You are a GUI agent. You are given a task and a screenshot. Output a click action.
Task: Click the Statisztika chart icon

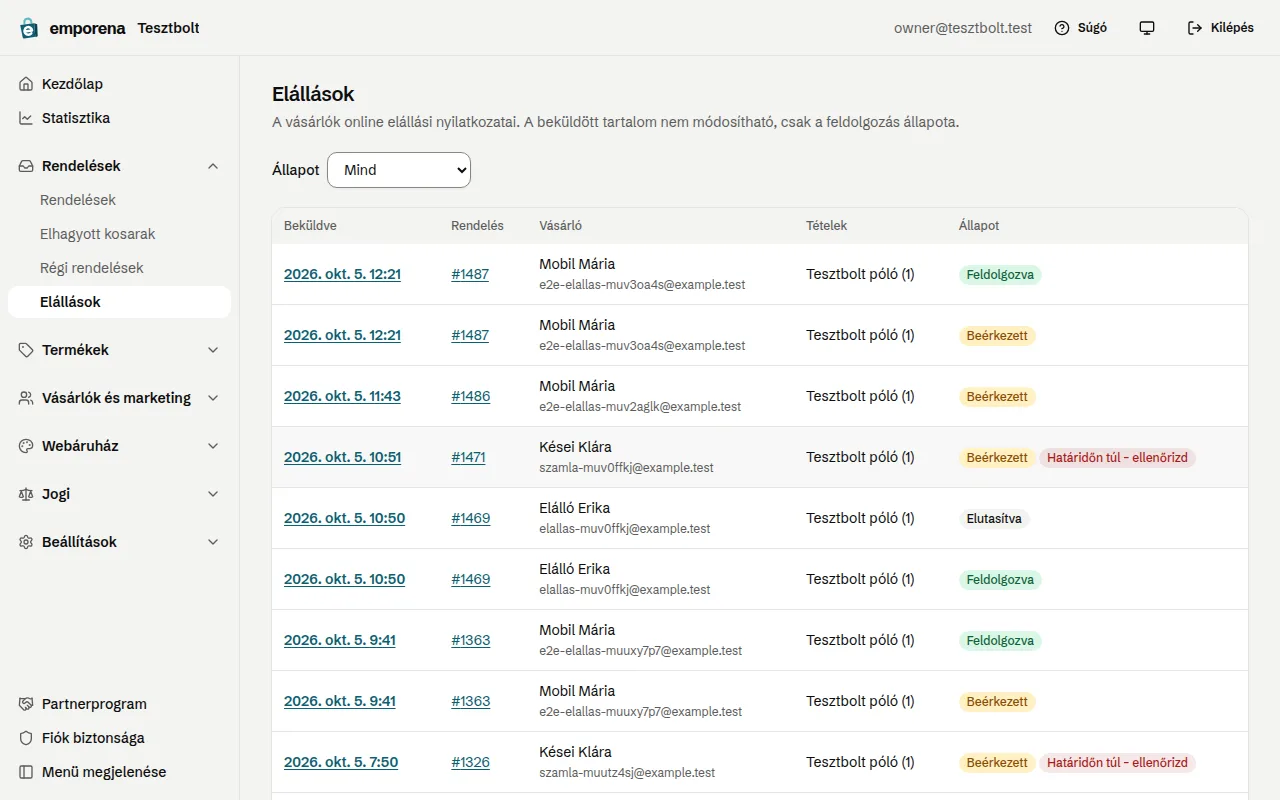(x=26, y=118)
